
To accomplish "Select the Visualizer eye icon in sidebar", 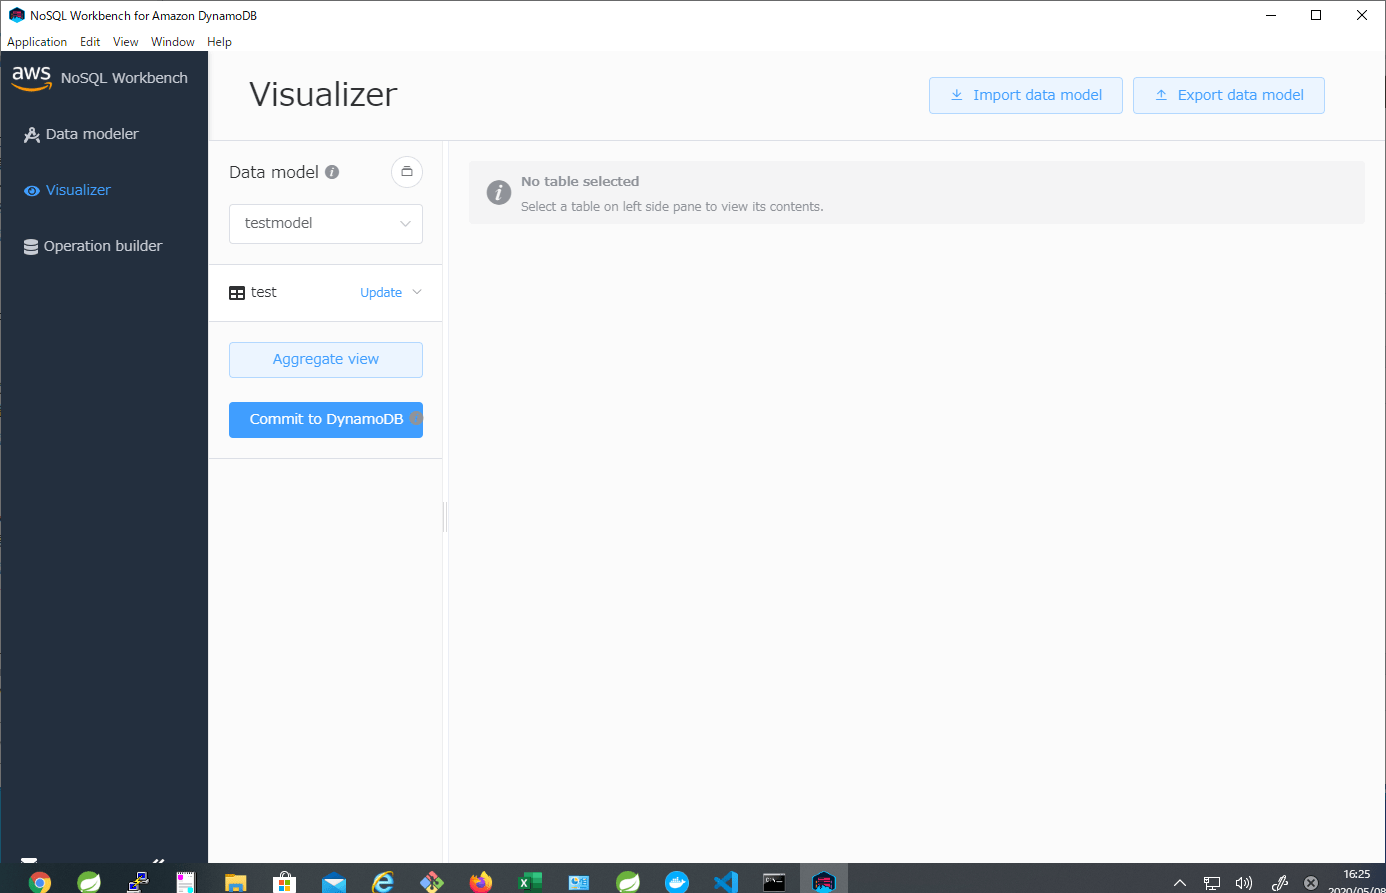I will point(32,189).
